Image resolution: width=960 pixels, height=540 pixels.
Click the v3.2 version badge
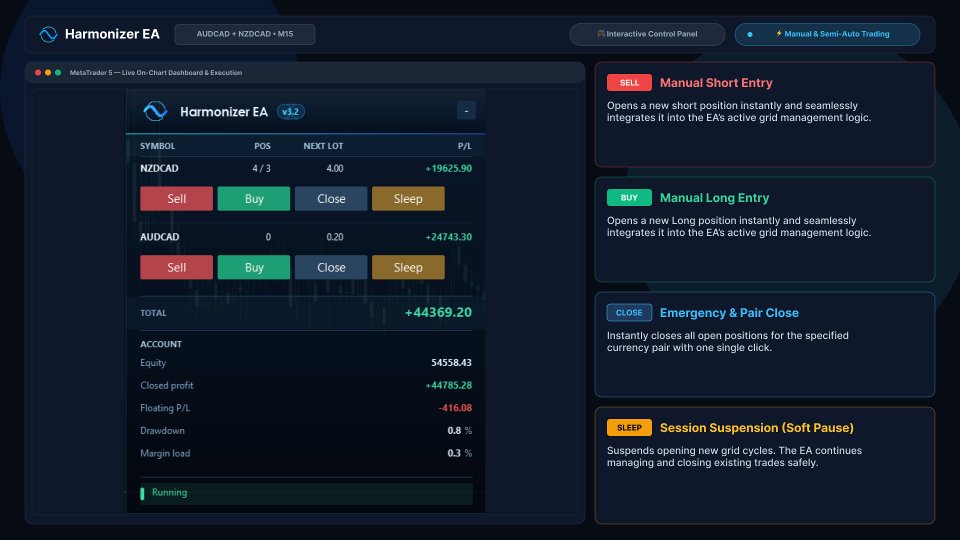[290, 111]
